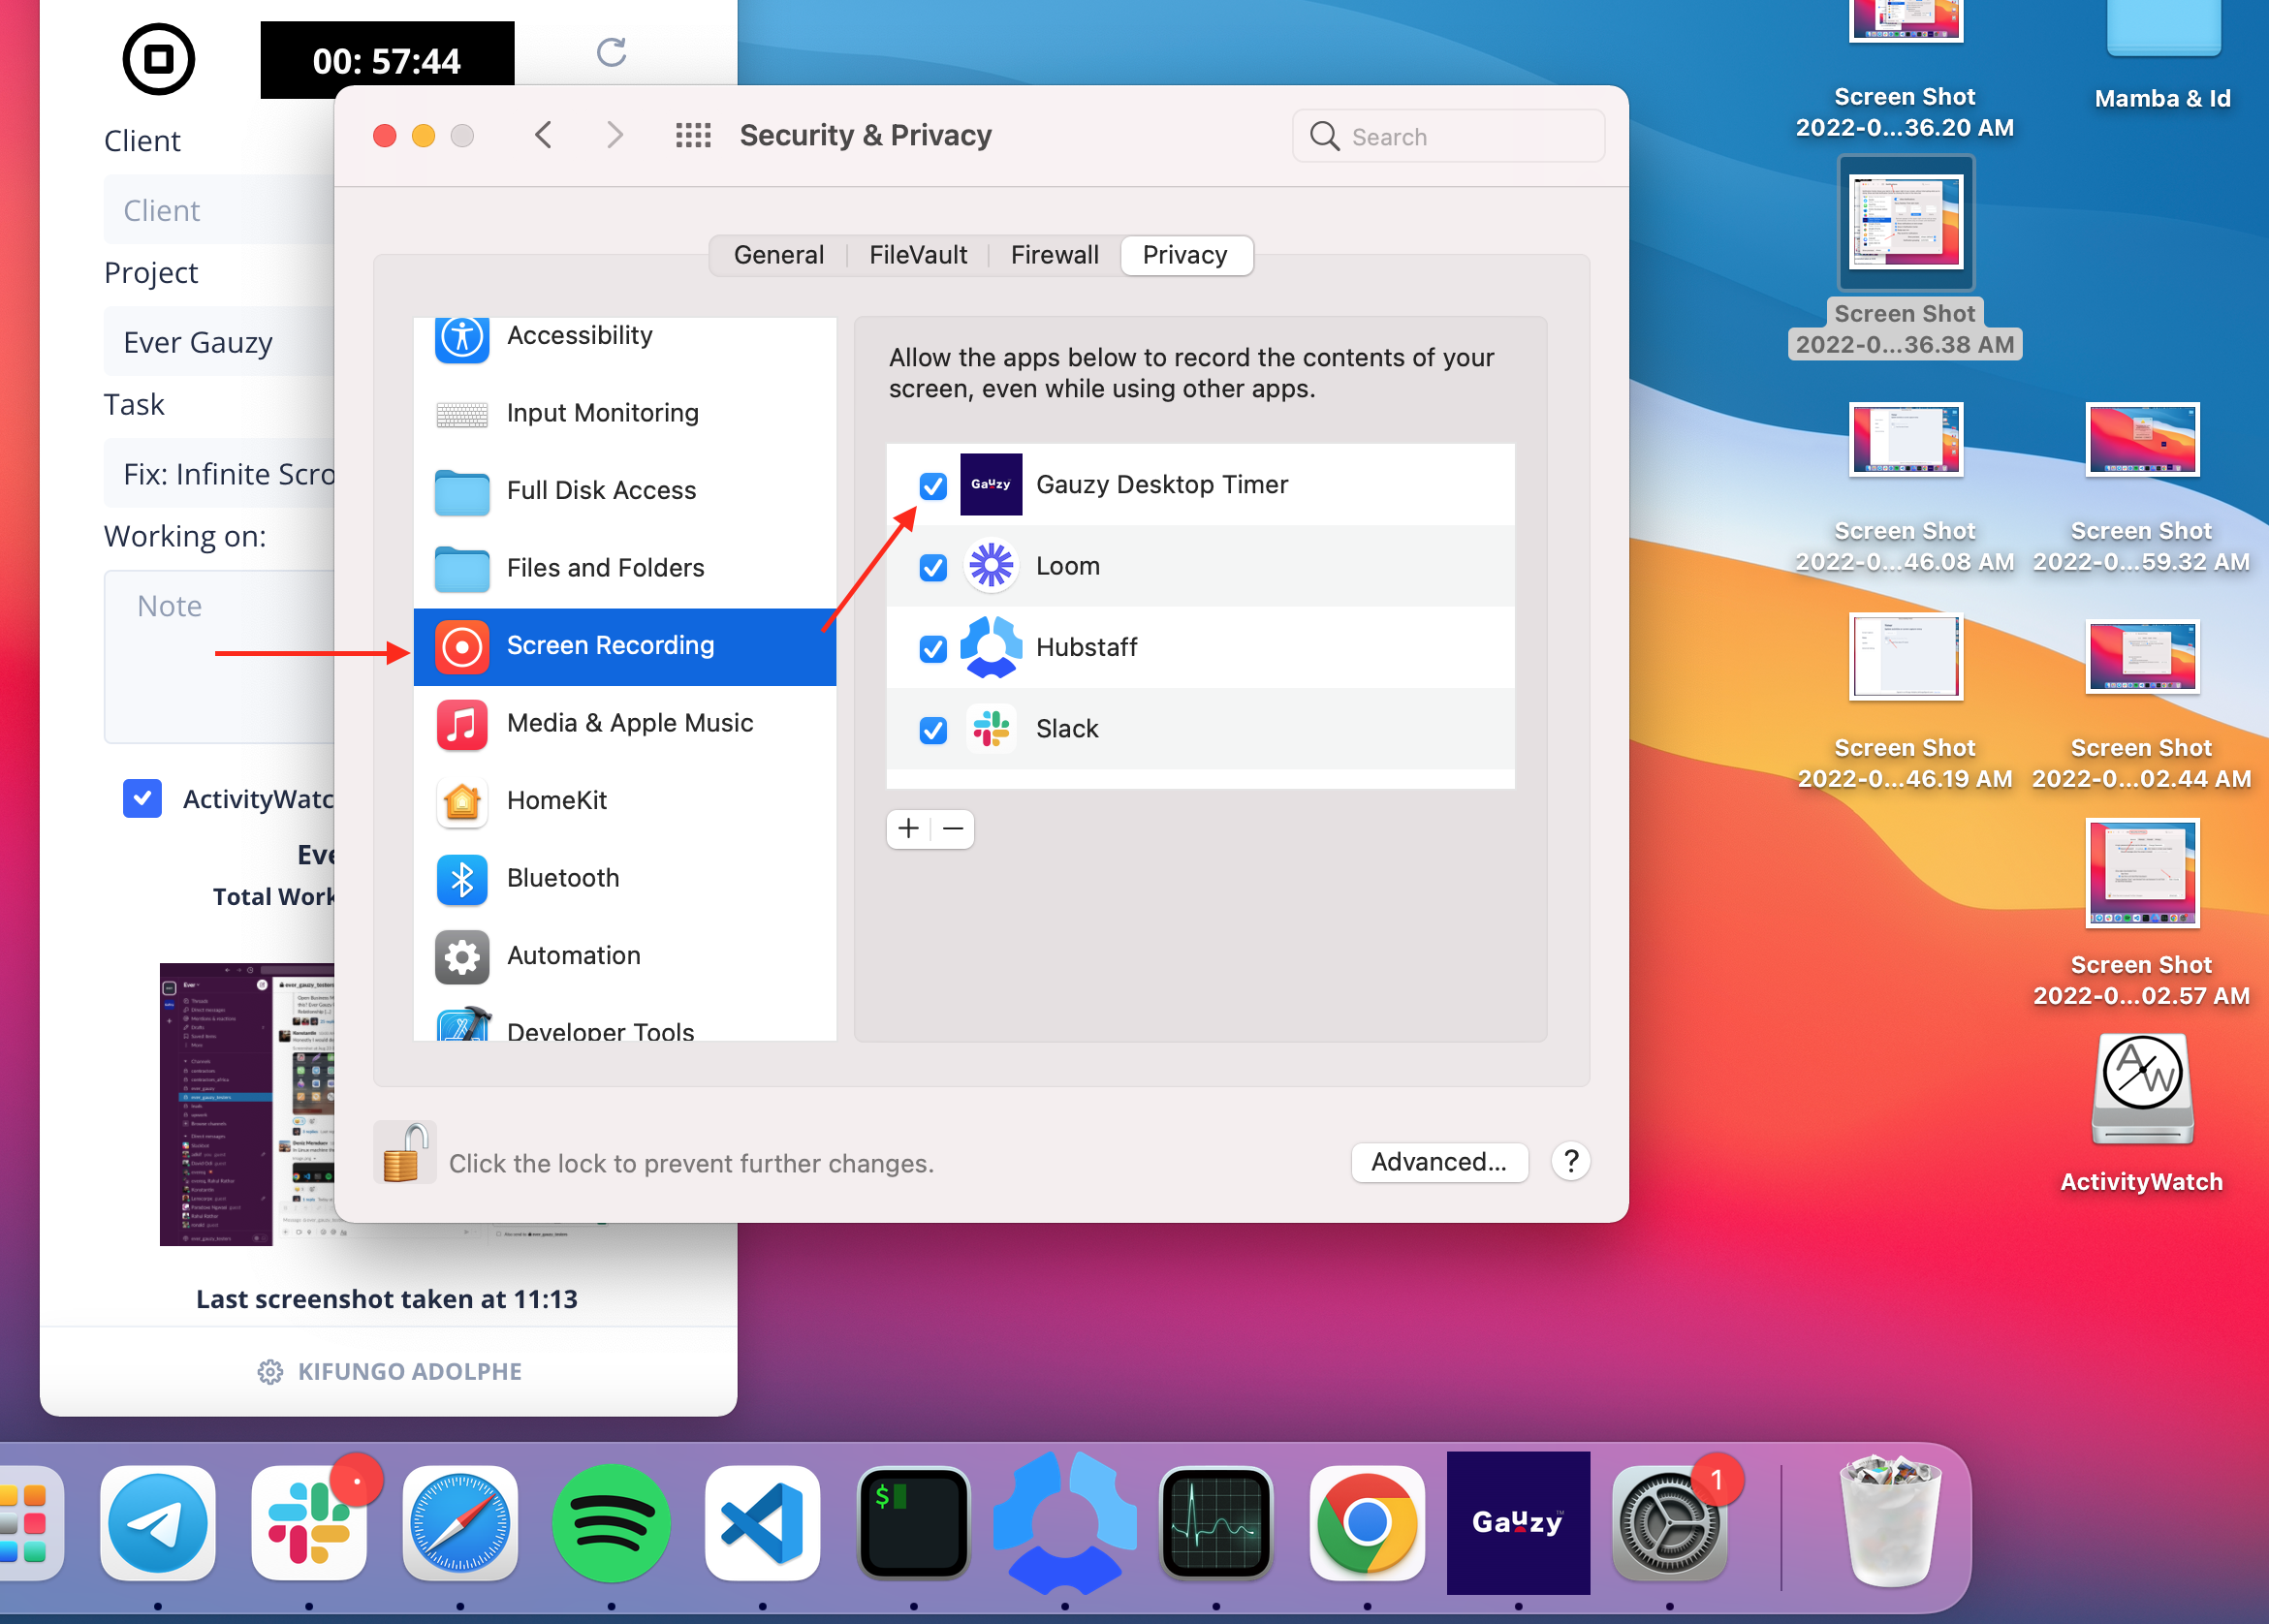Viewport: 2269px width, 1624px height.
Task: Click the lock to prevent changes
Action: (x=405, y=1154)
